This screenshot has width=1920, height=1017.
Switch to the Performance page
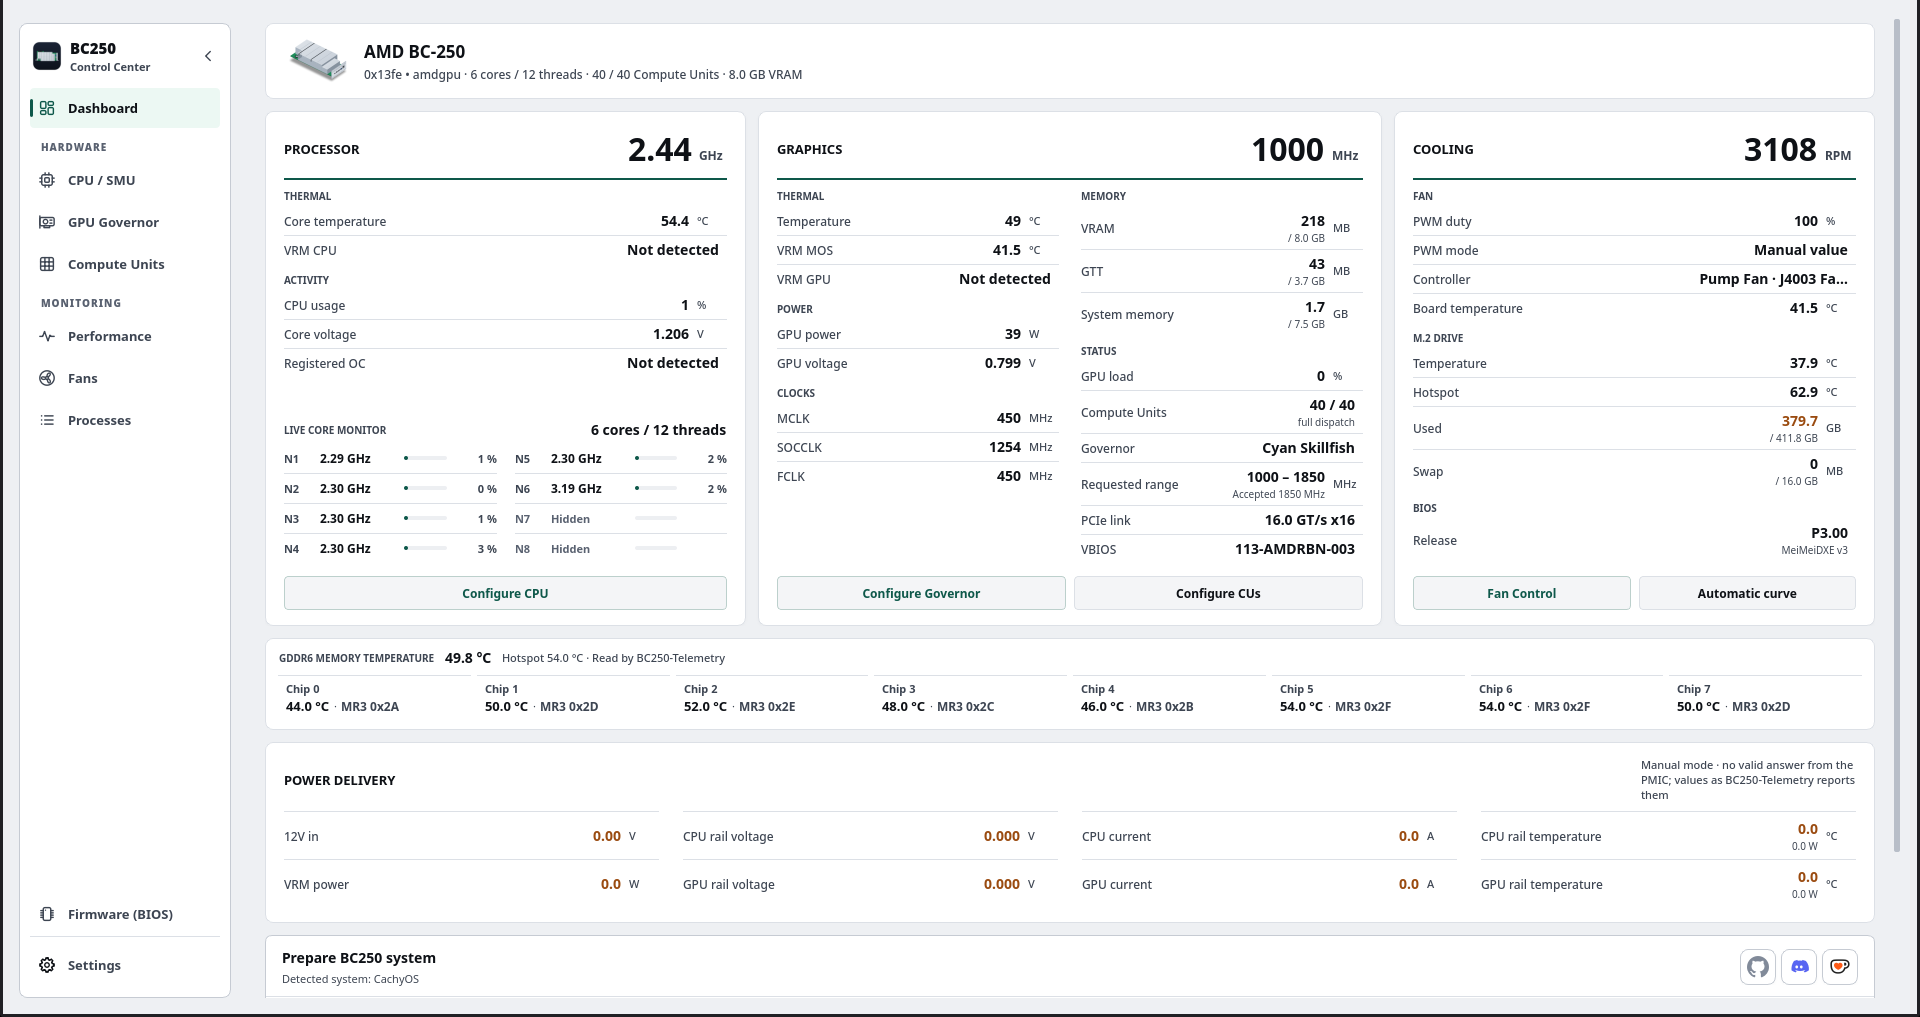(x=125, y=336)
